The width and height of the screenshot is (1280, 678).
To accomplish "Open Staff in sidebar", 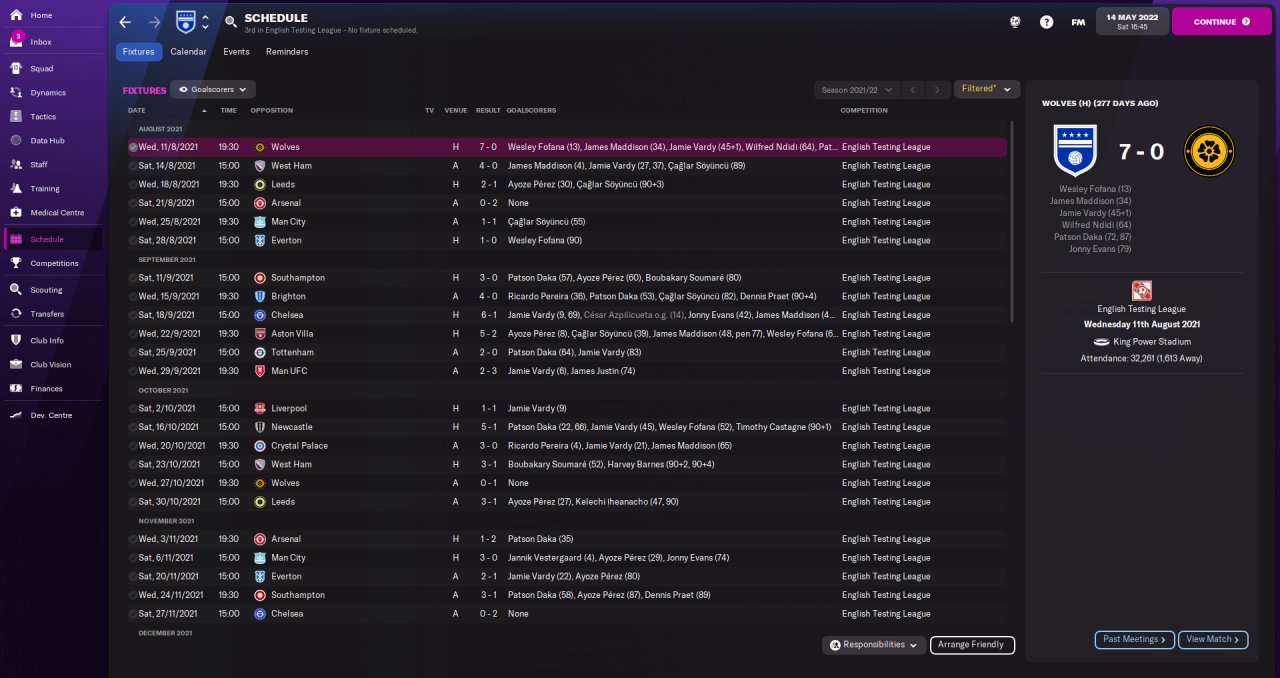I will [x=38, y=165].
